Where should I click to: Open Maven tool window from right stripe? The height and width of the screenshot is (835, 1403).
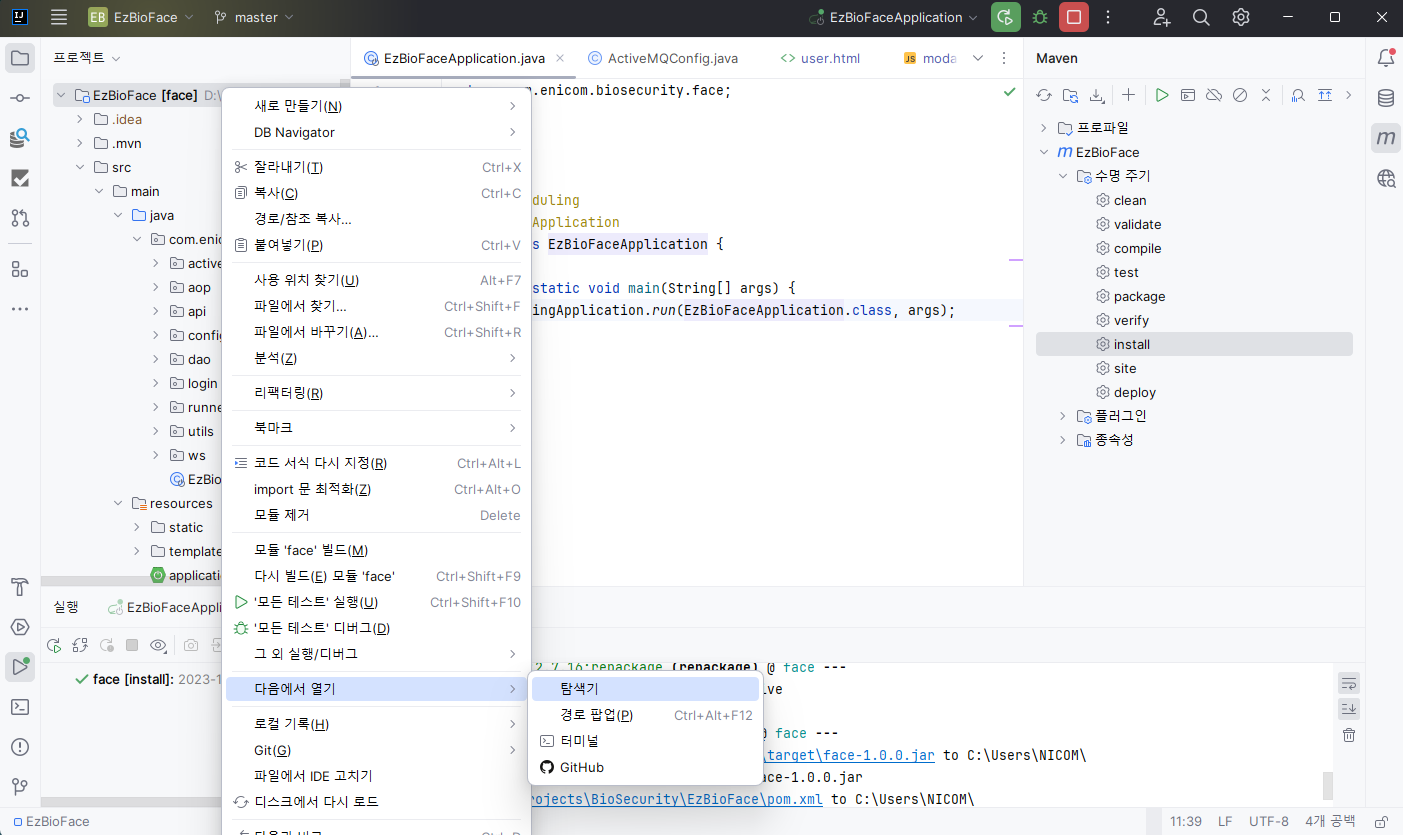(x=1385, y=138)
